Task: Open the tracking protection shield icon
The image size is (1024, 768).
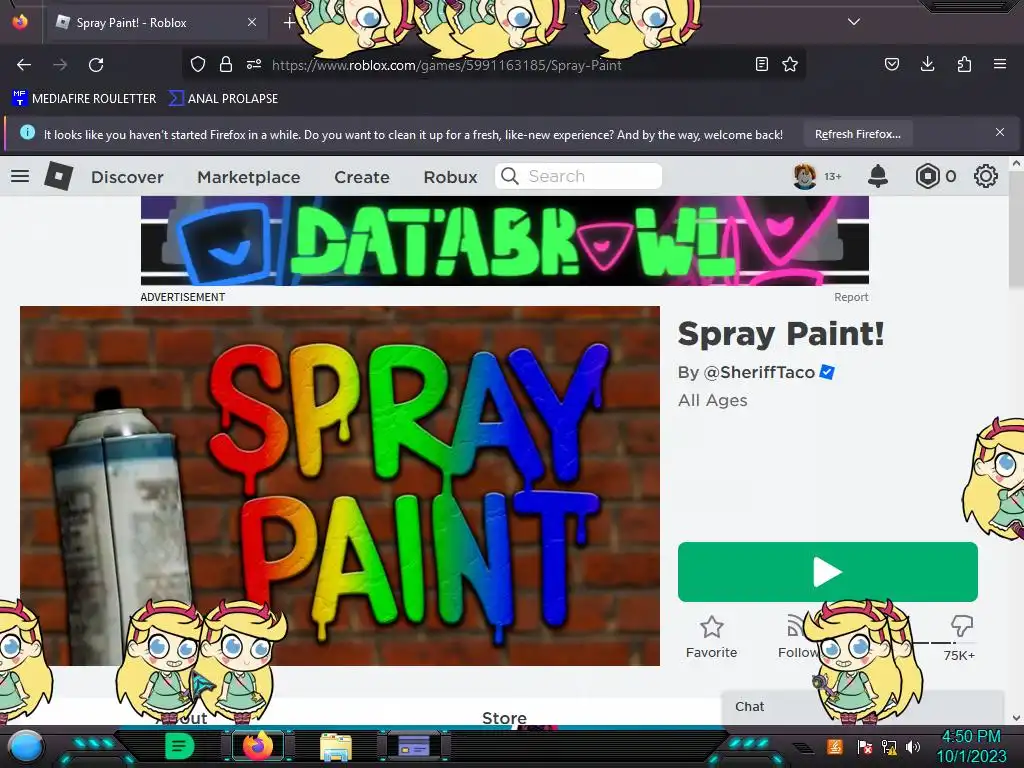Action: 198,64
